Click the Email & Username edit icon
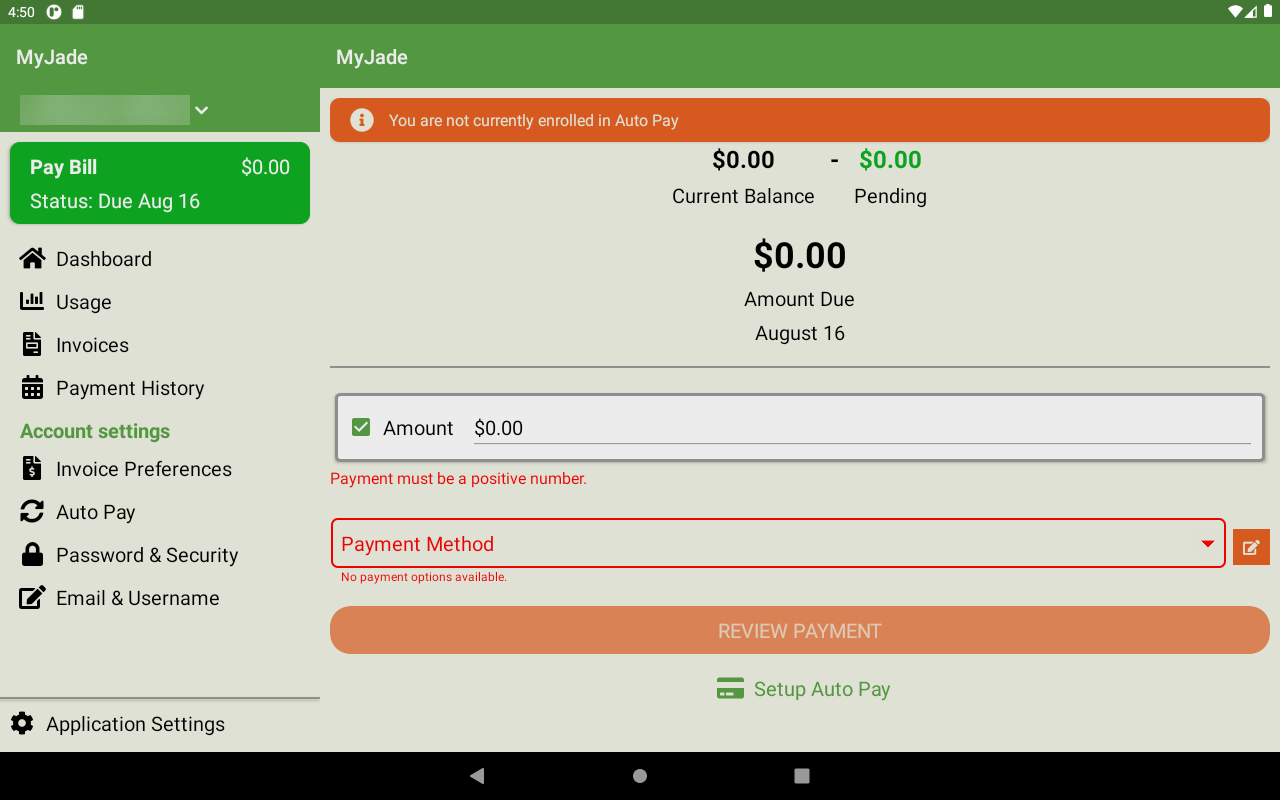 (x=32, y=598)
